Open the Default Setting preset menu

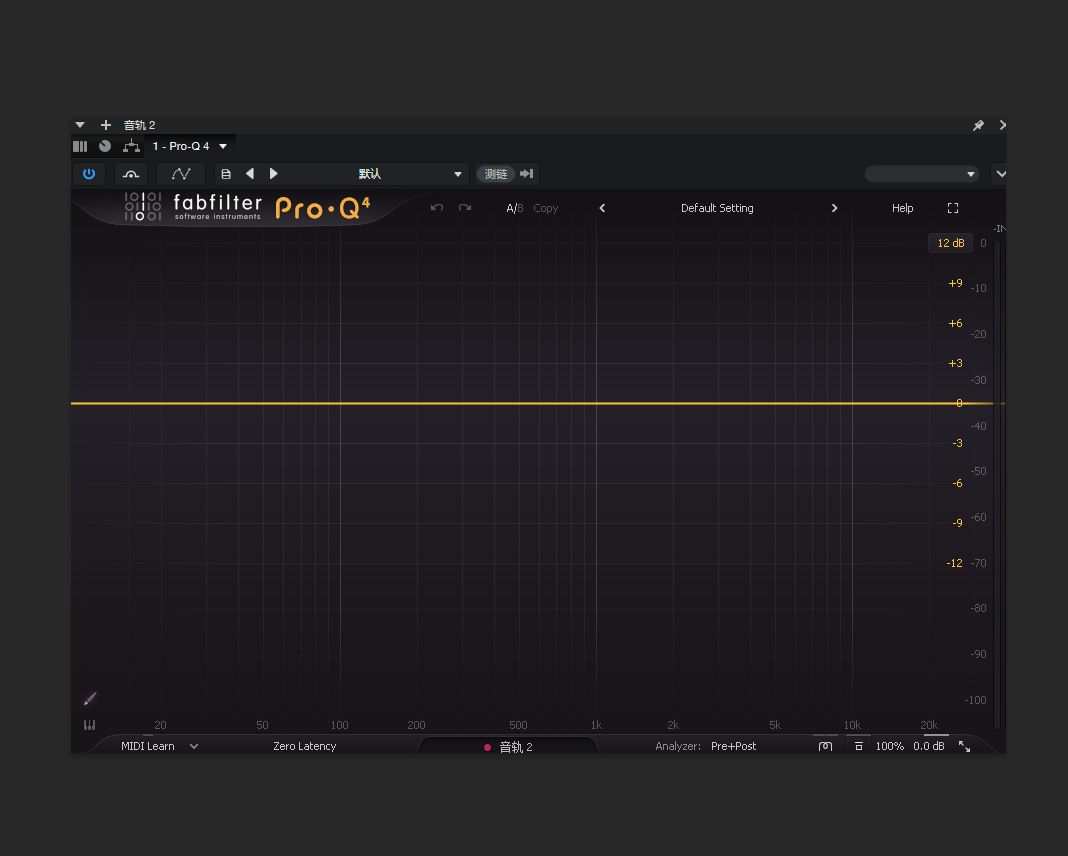pos(717,208)
